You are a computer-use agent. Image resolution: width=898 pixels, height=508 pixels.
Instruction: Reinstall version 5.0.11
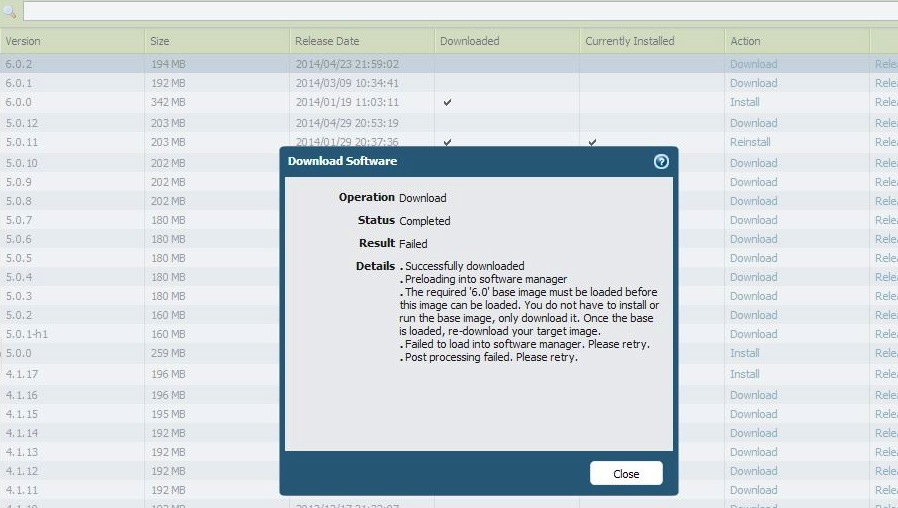pyautogui.click(x=750, y=142)
